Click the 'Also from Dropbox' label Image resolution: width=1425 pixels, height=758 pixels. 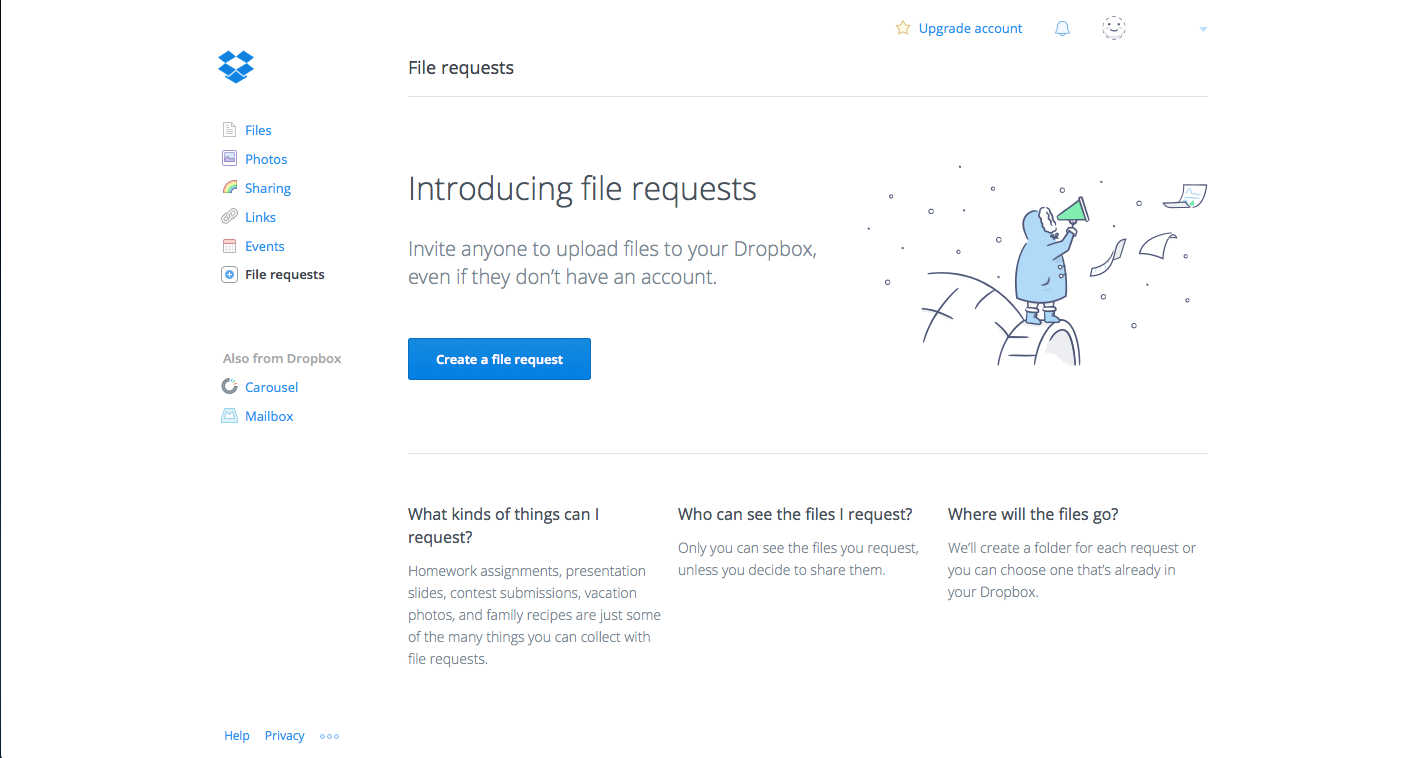282,358
